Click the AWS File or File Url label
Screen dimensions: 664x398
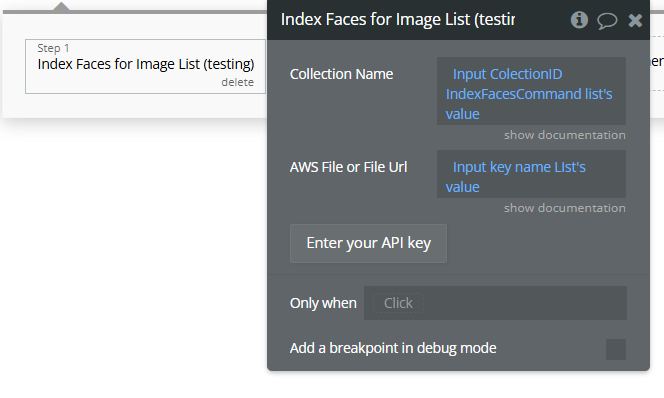click(349, 167)
